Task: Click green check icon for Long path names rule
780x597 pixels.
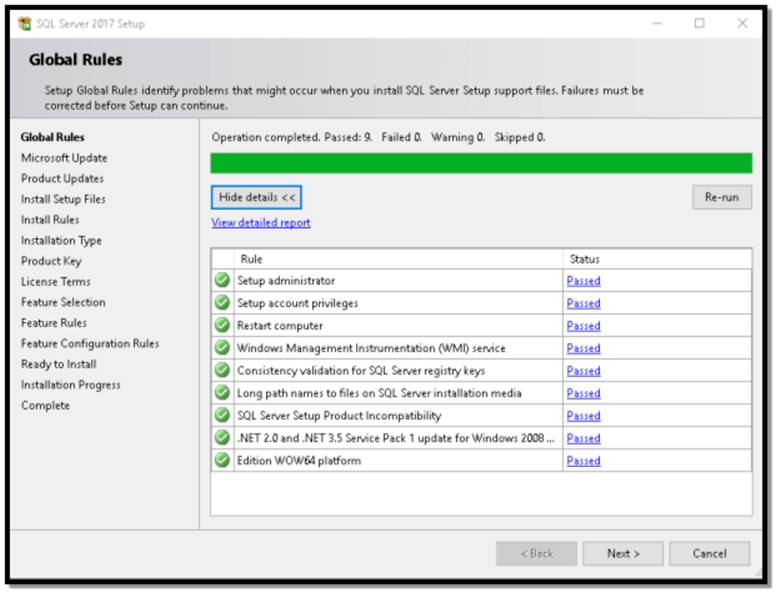Action: [222, 393]
